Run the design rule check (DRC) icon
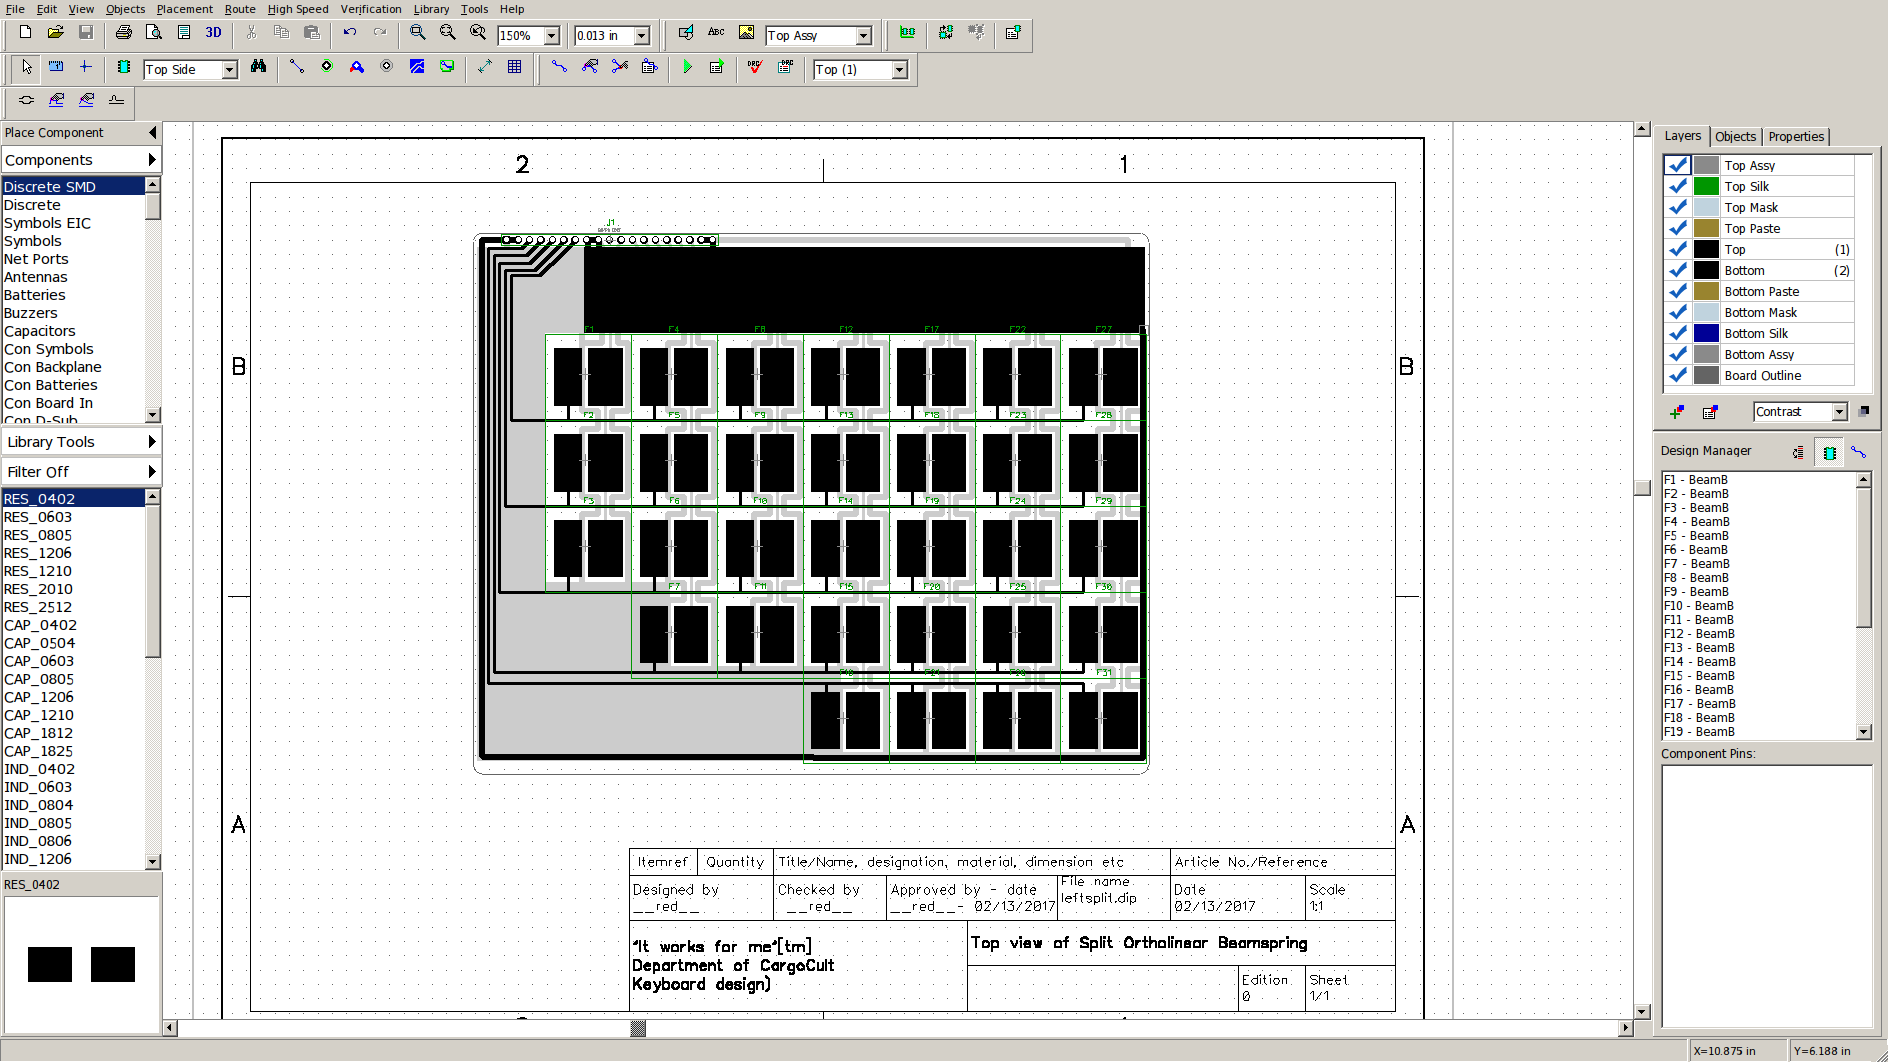Viewport: 1888px width, 1062px height. 755,67
